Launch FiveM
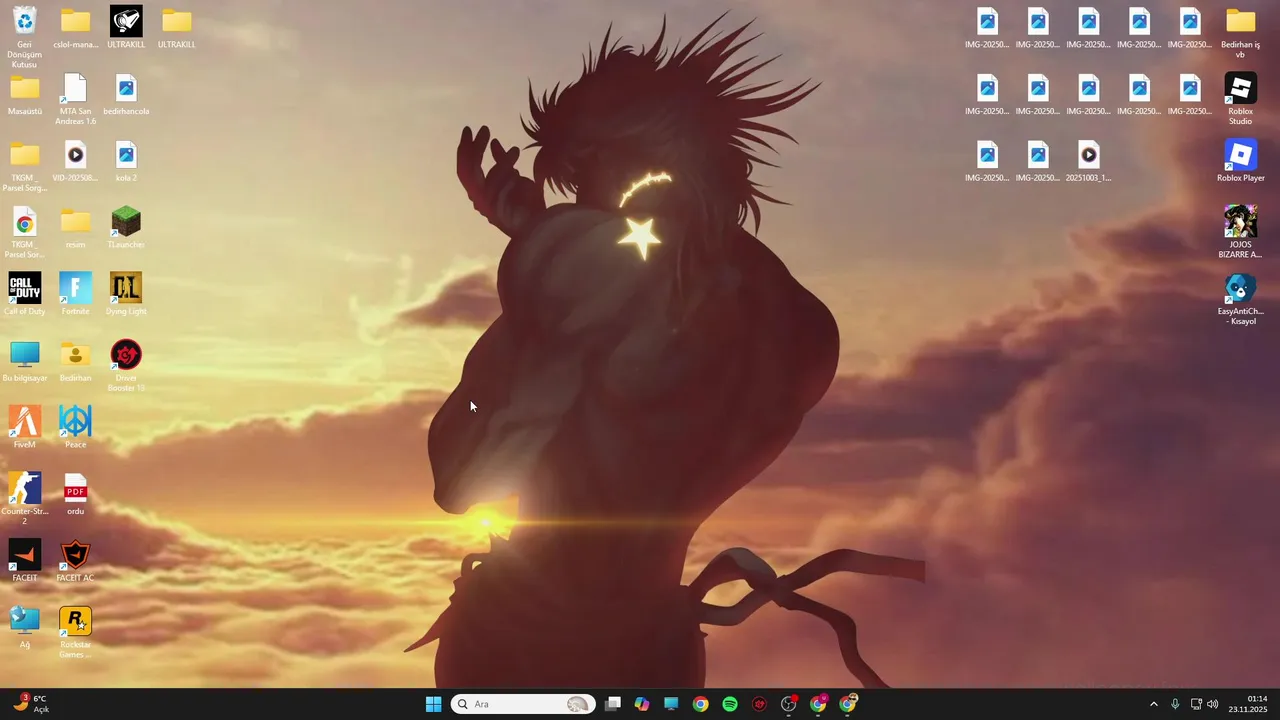 (25, 428)
